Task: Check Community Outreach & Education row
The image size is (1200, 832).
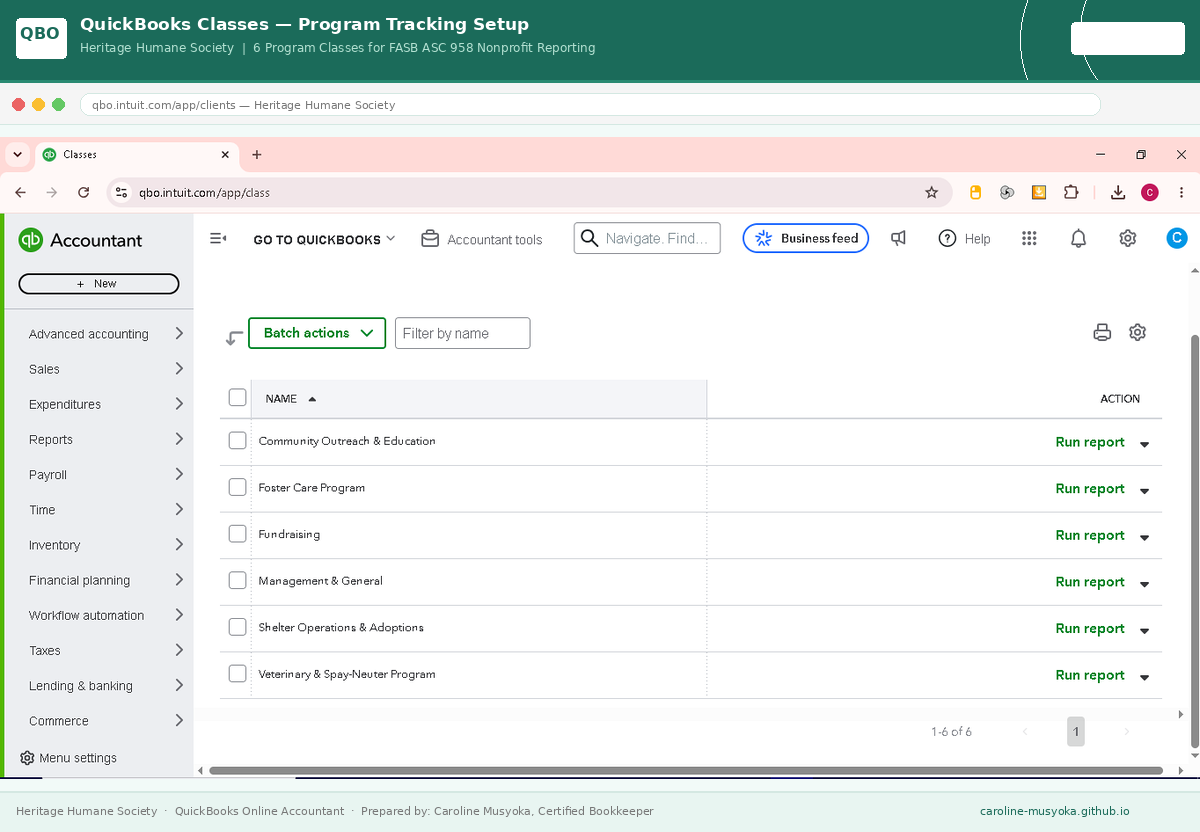Action: [237, 440]
